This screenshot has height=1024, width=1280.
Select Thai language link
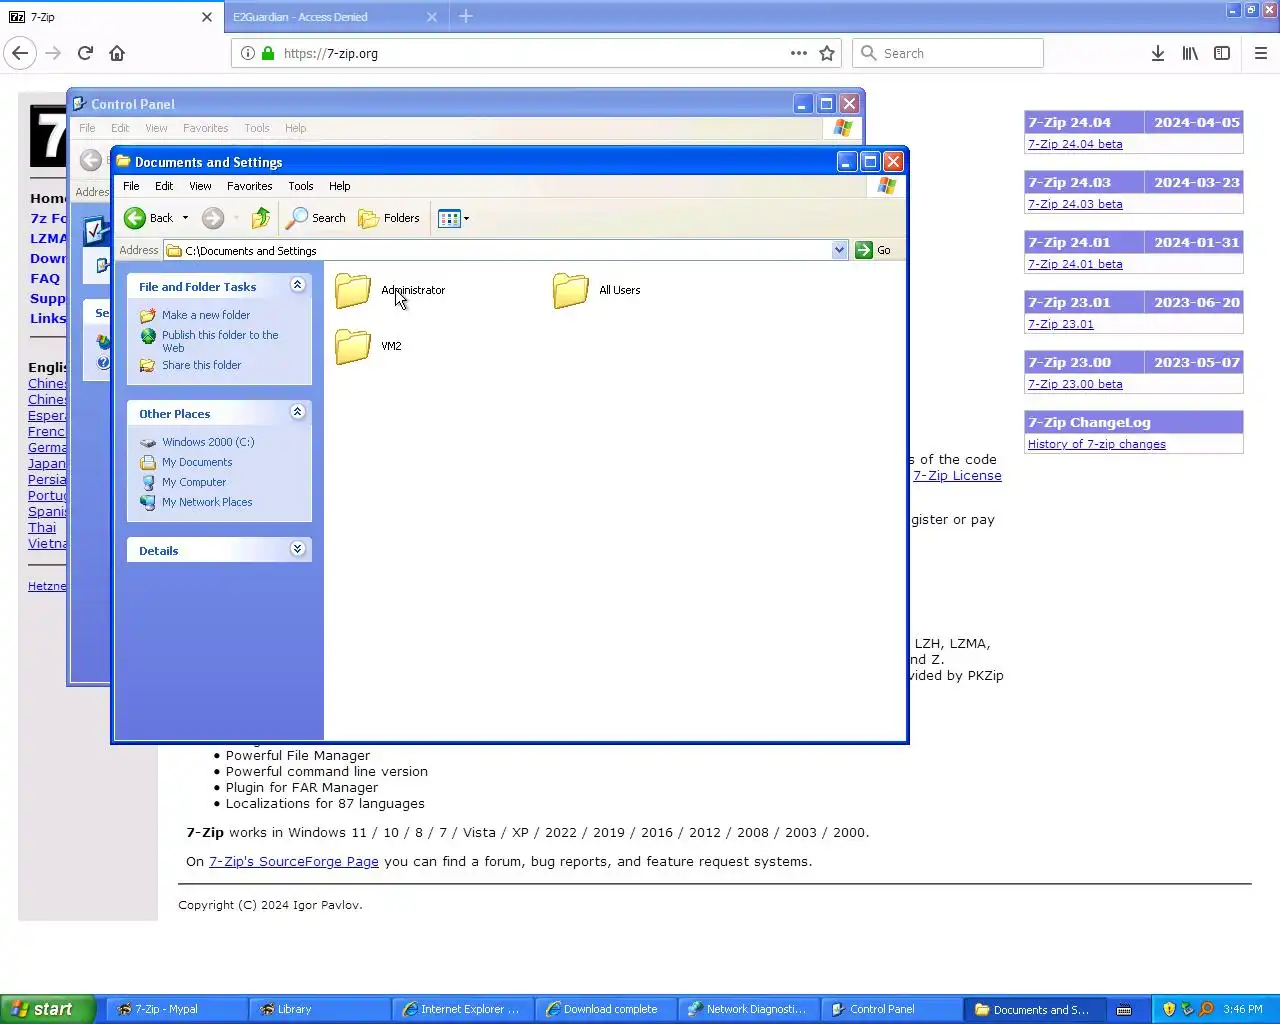point(42,528)
